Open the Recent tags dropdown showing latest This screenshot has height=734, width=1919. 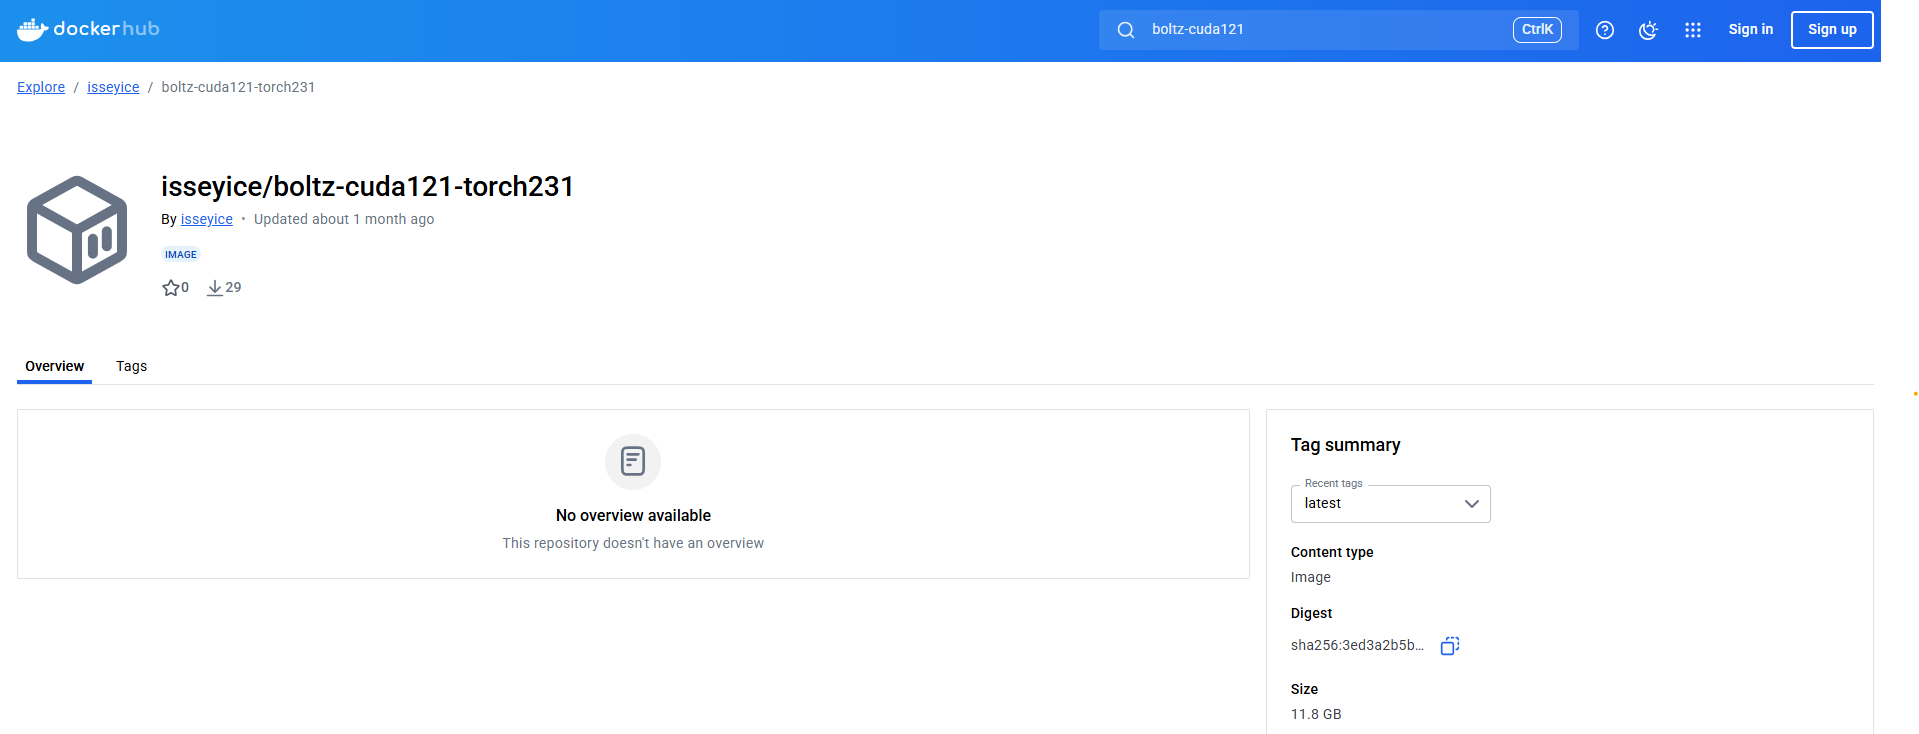pos(1390,504)
